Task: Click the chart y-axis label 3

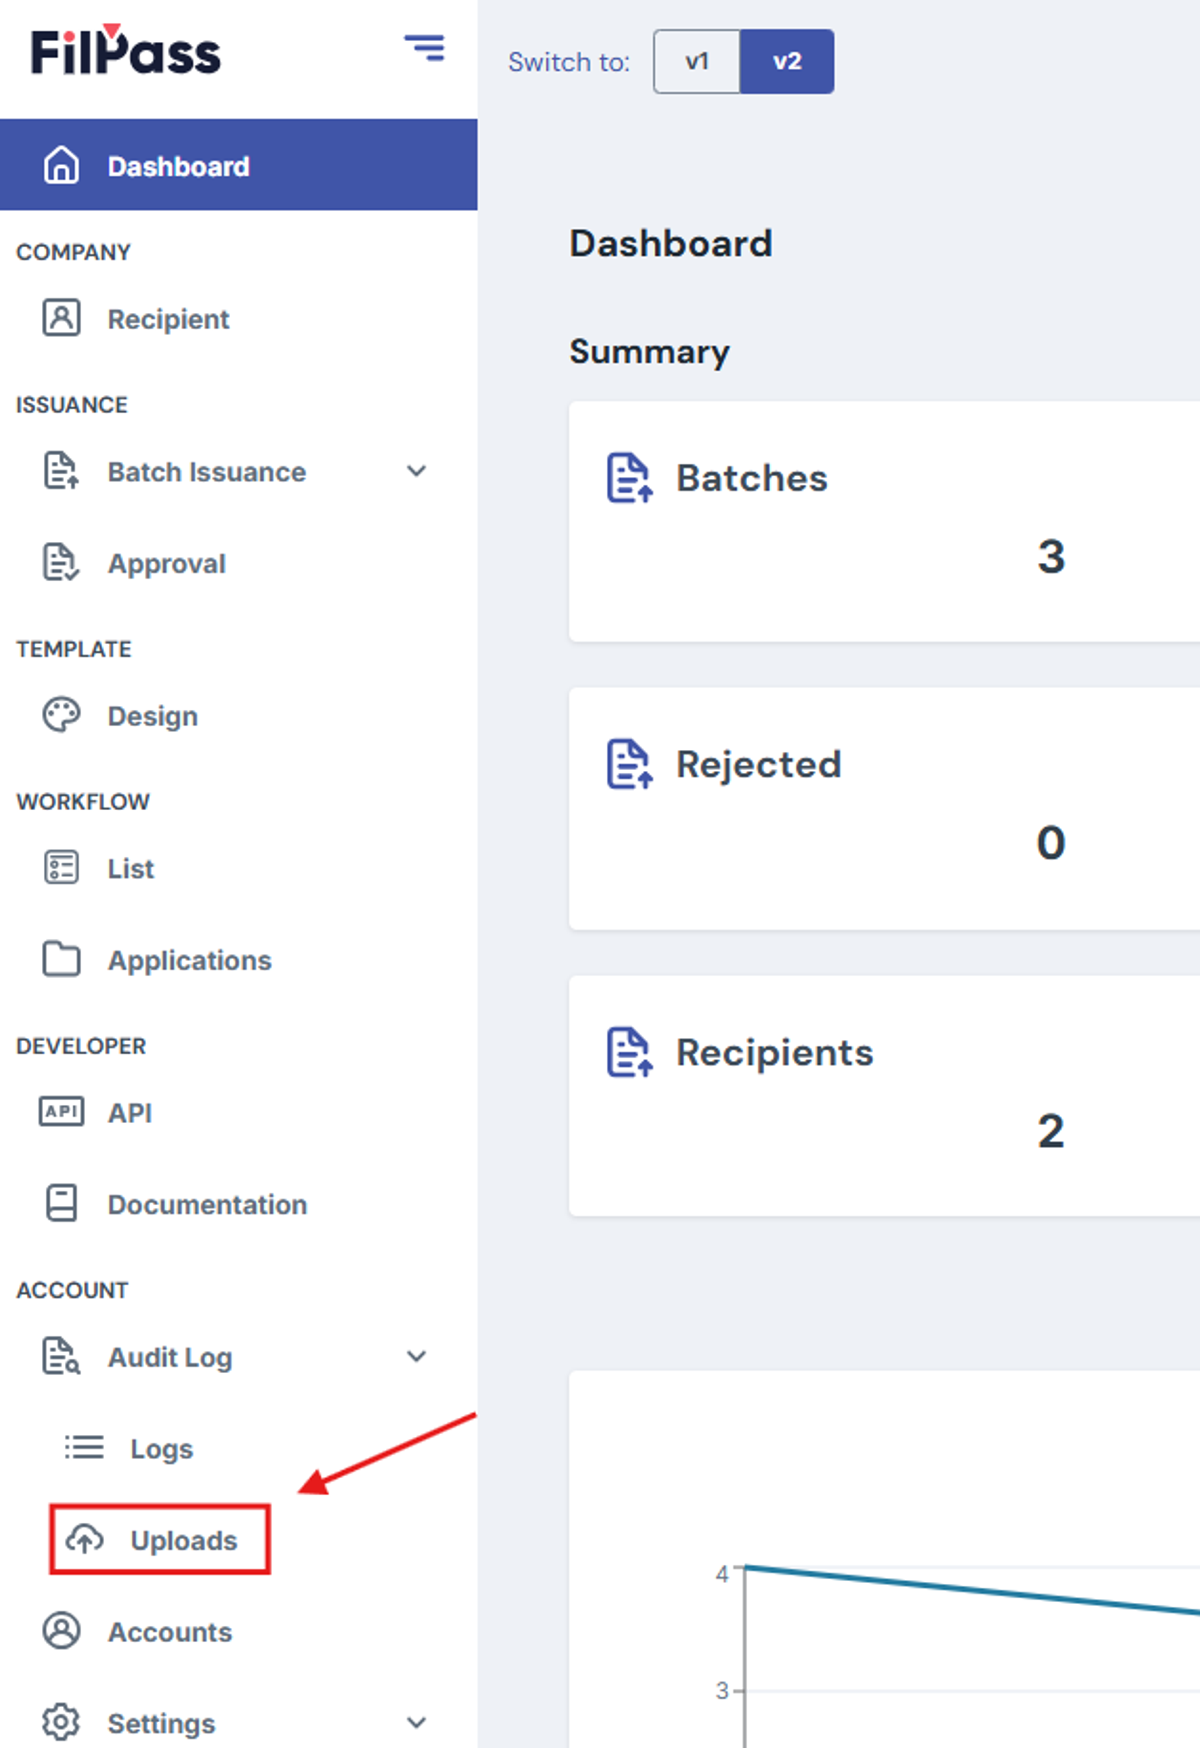Action: coord(722,1690)
